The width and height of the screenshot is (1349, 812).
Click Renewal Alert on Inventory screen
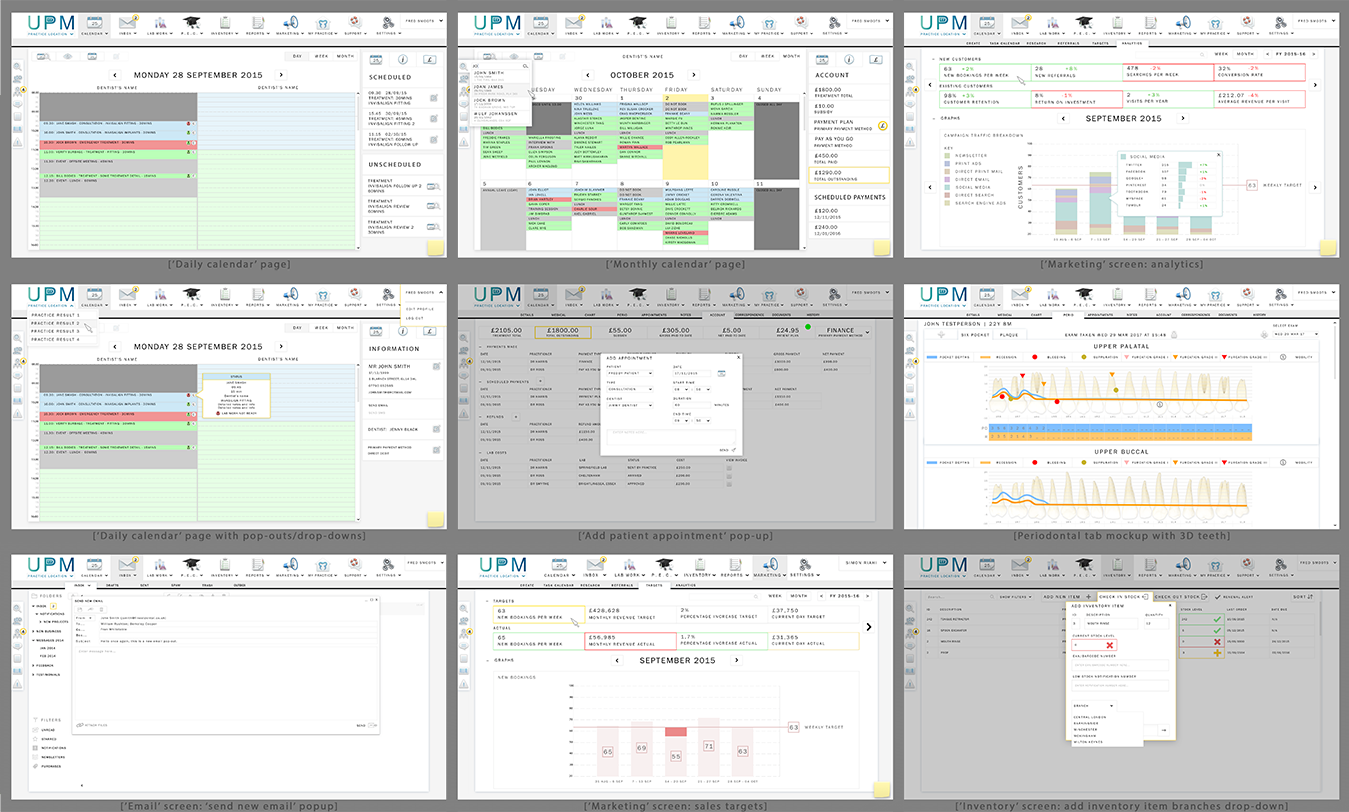pos(1234,597)
